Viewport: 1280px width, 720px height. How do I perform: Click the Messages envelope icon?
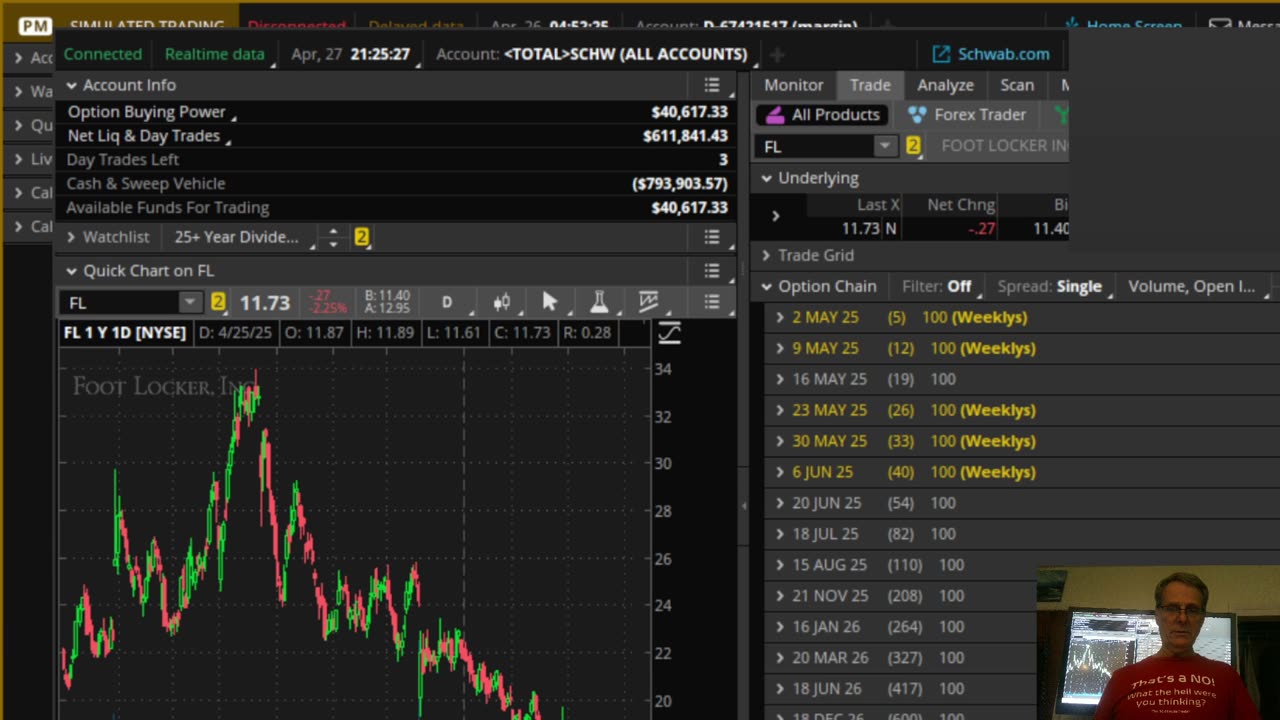point(1220,26)
